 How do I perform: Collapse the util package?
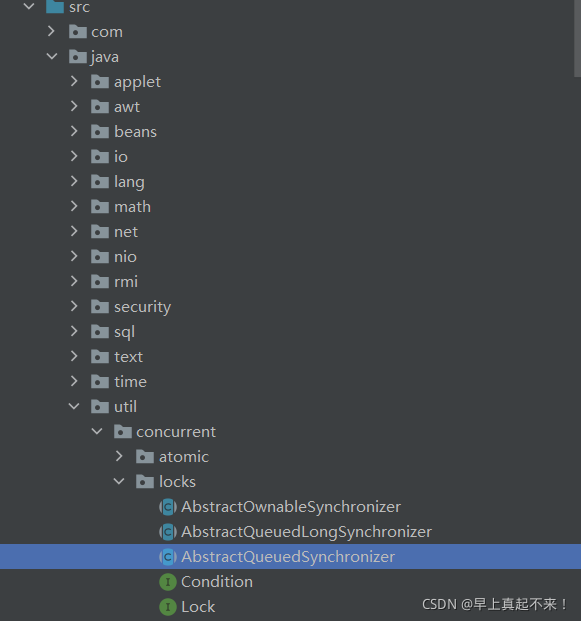click(74, 406)
